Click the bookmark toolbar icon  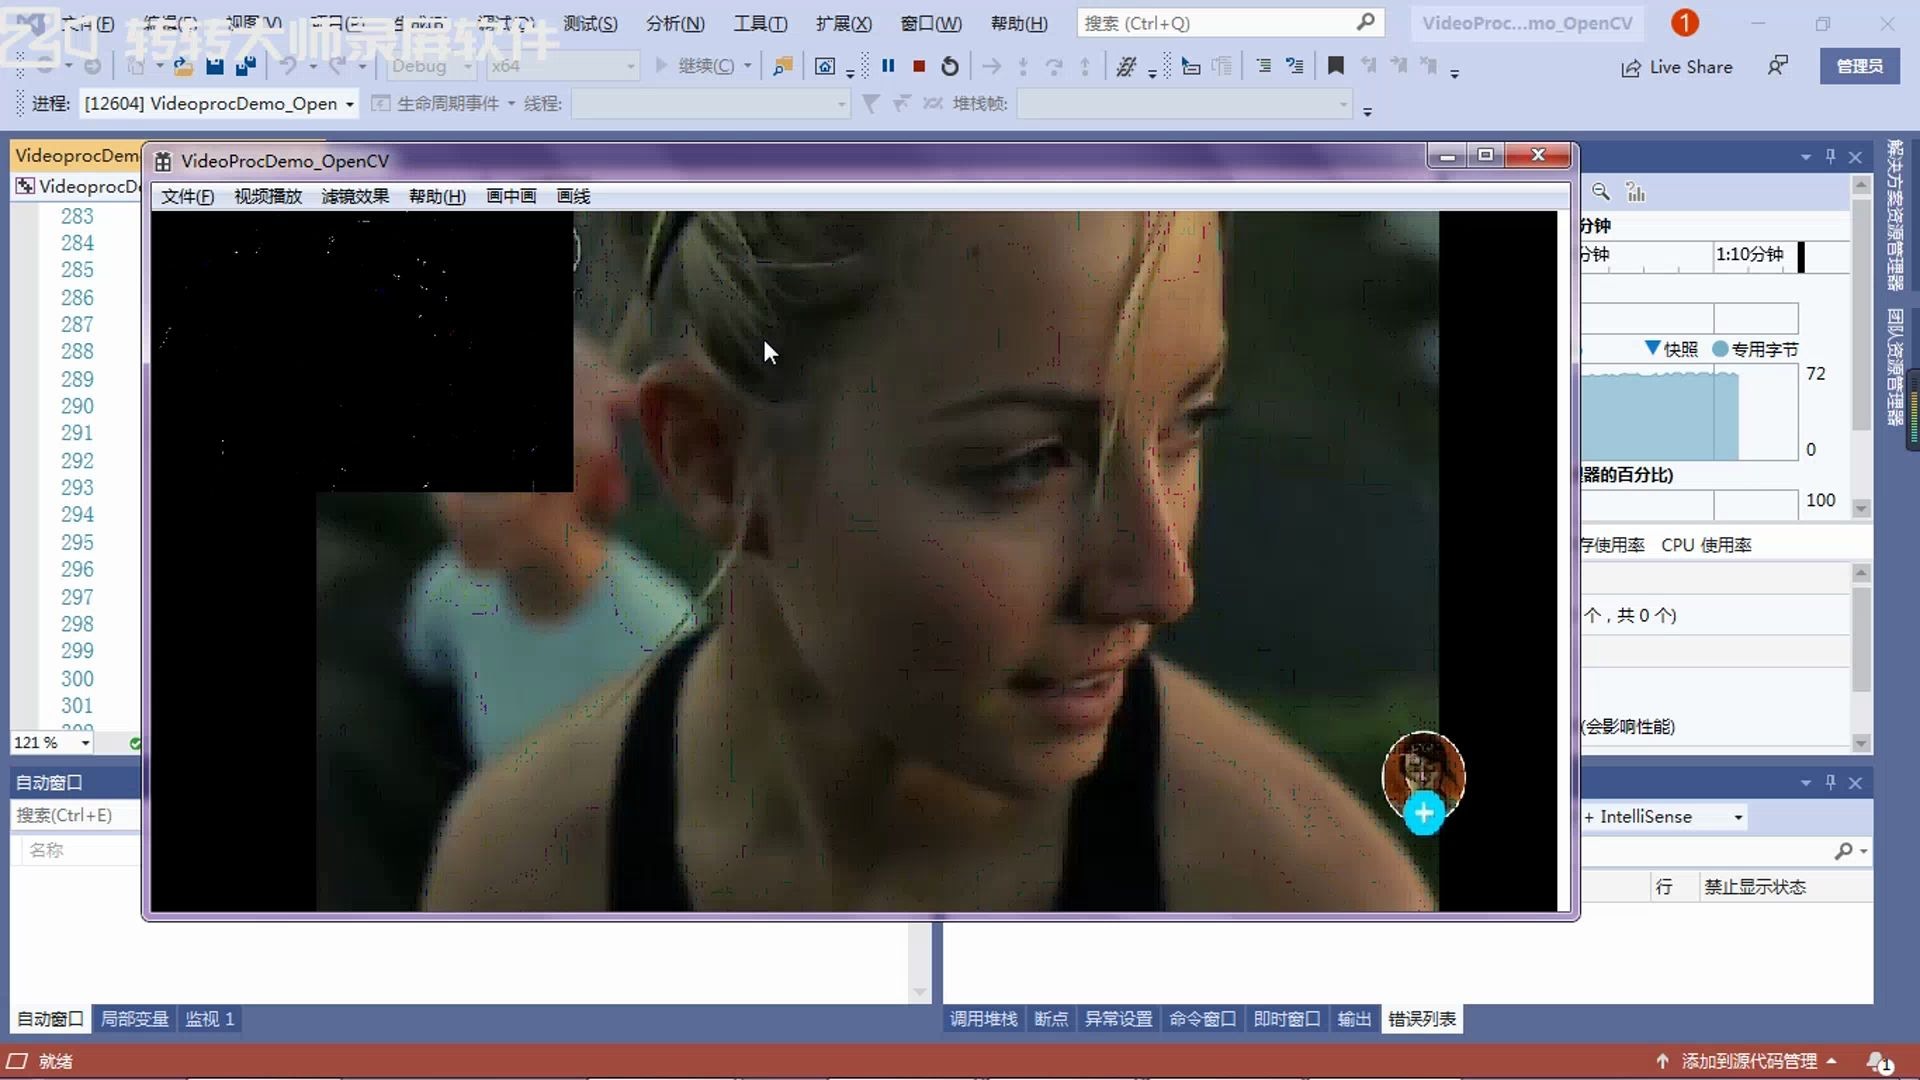(x=1335, y=66)
